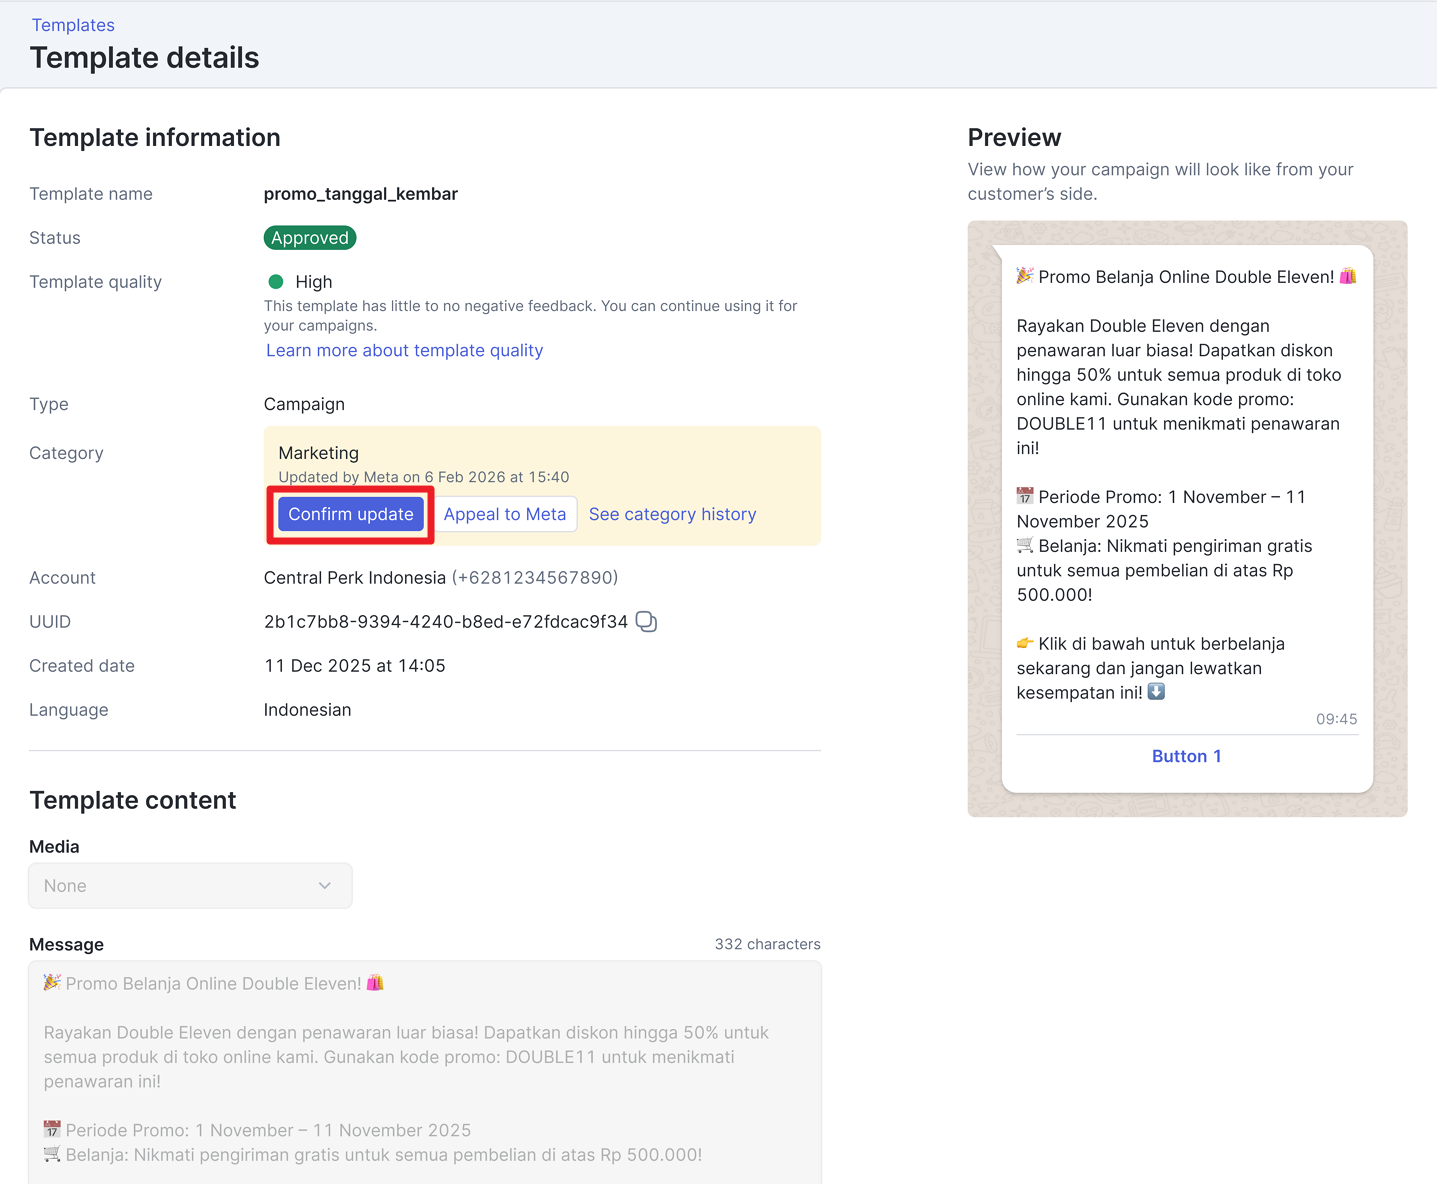Click the shopping bags emoji in preview header
Image resolution: width=1437 pixels, height=1184 pixels.
click(x=1348, y=276)
